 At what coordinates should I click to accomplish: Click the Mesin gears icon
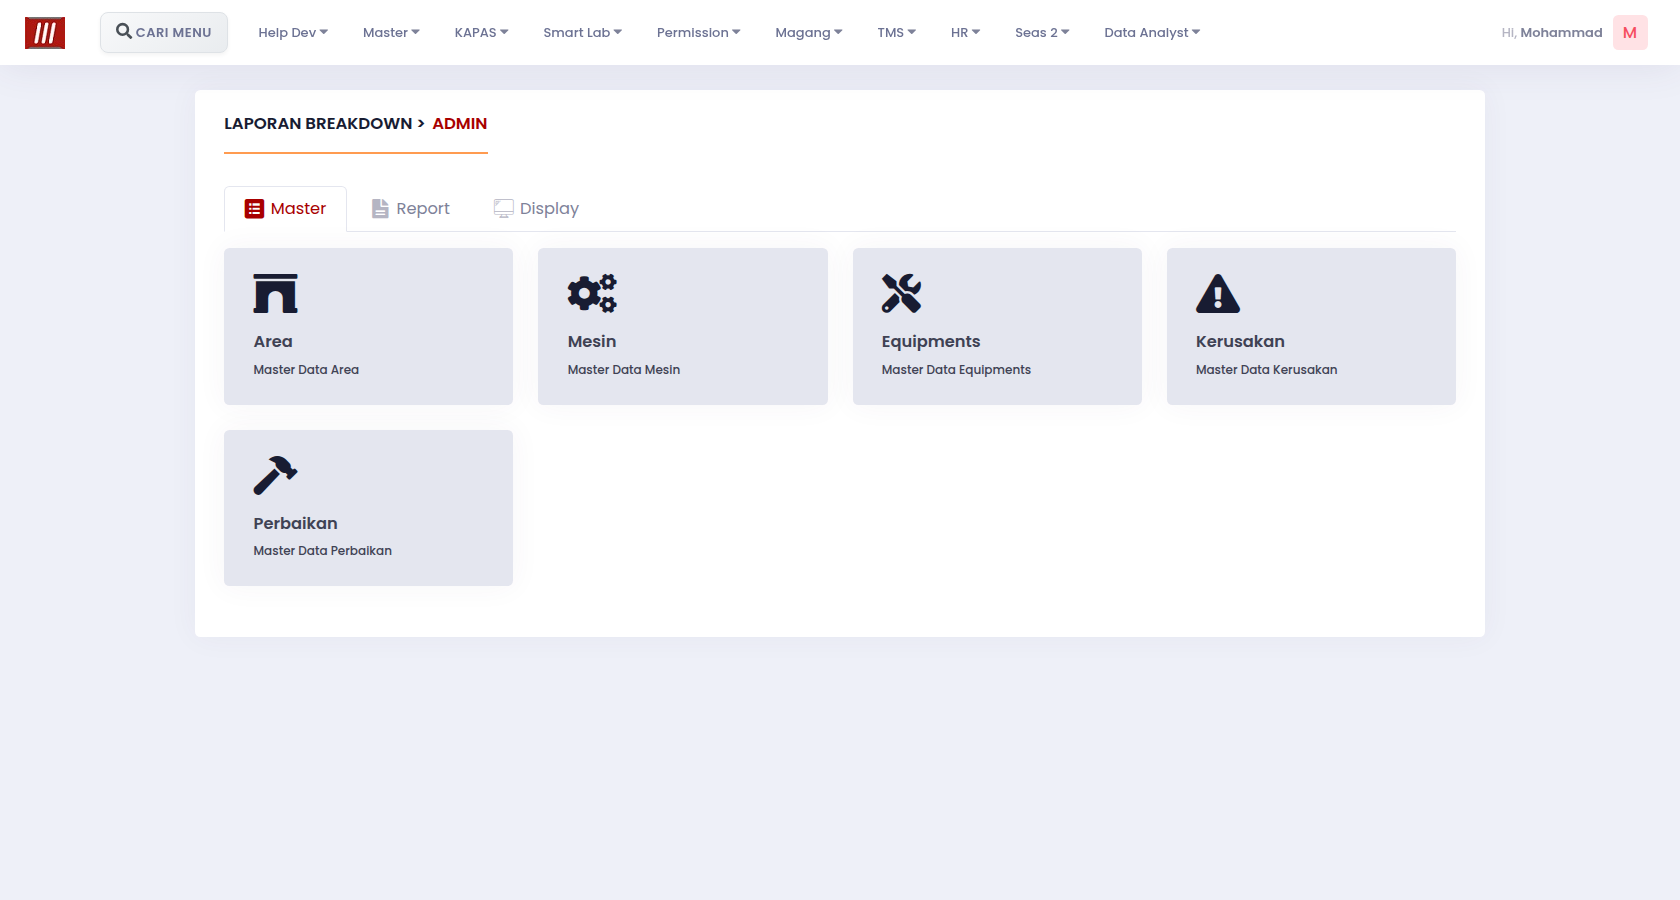coord(592,293)
